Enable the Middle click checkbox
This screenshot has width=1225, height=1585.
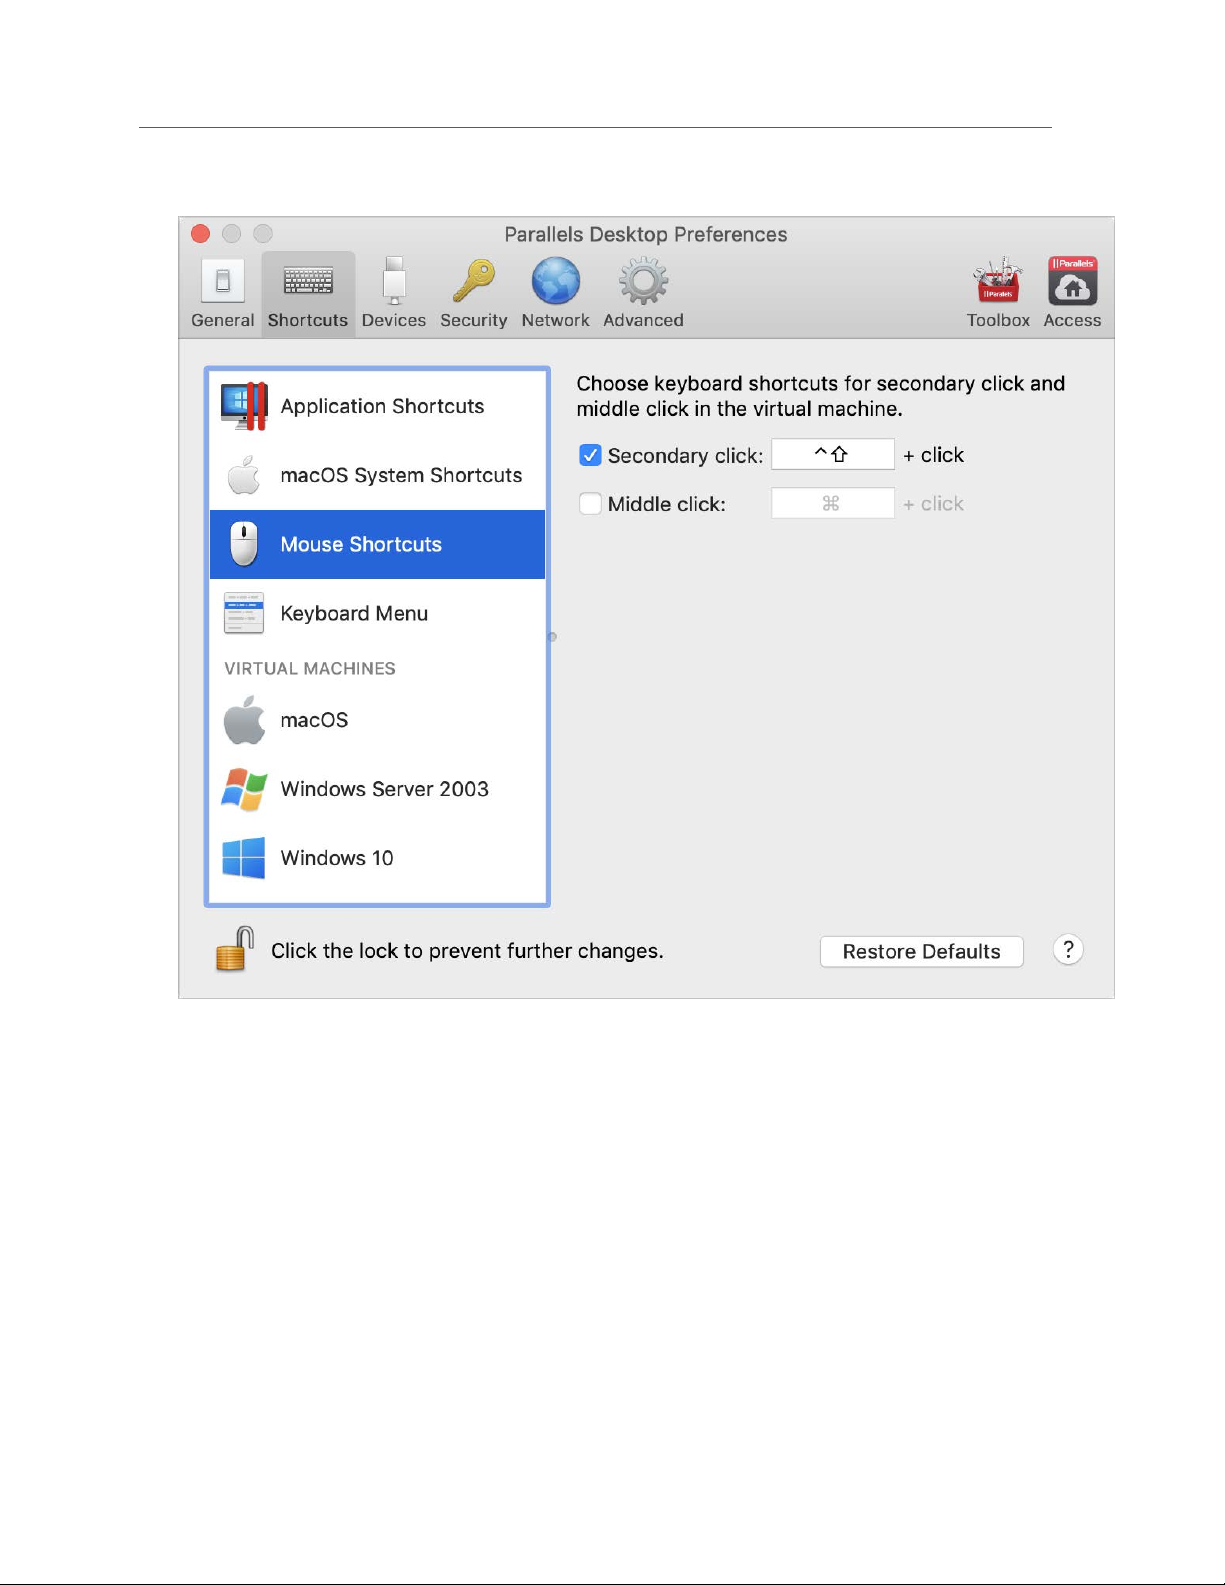click(x=590, y=504)
